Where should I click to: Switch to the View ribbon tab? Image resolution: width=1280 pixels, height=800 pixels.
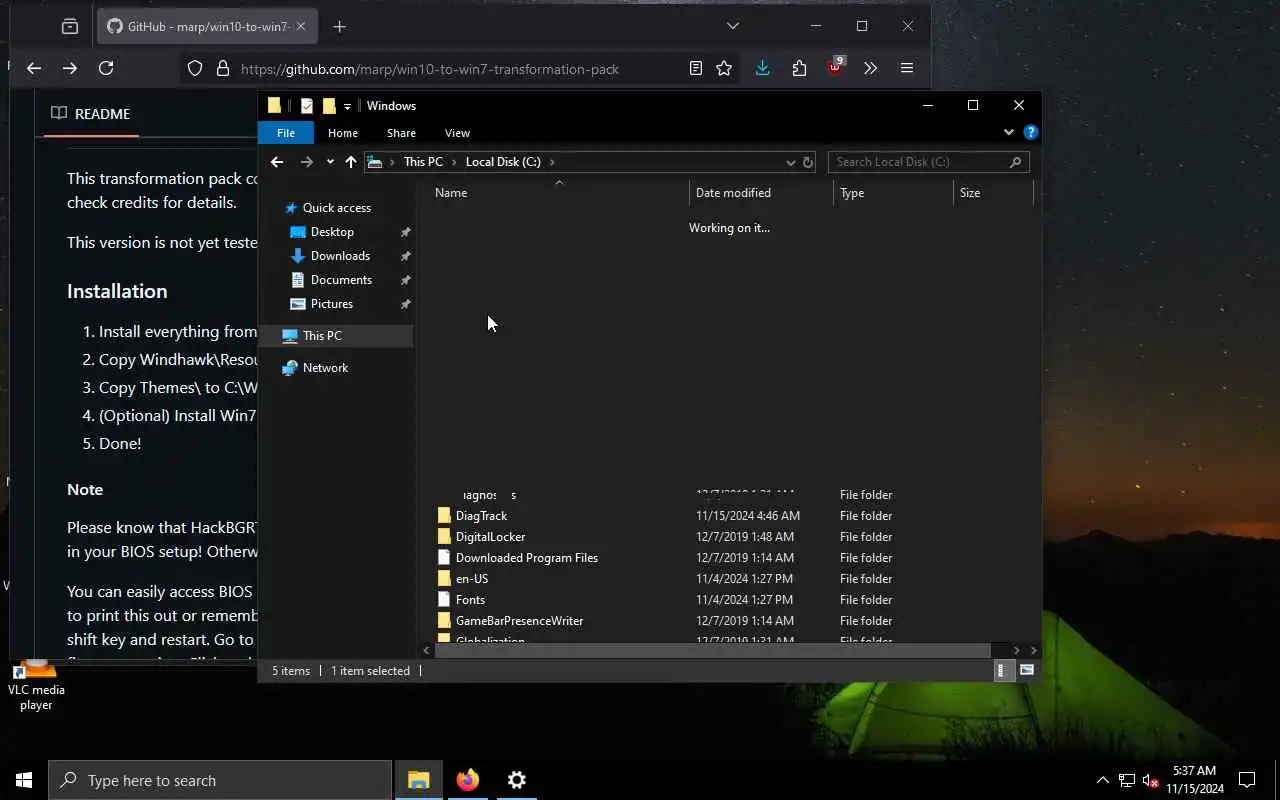click(x=457, y=133)
